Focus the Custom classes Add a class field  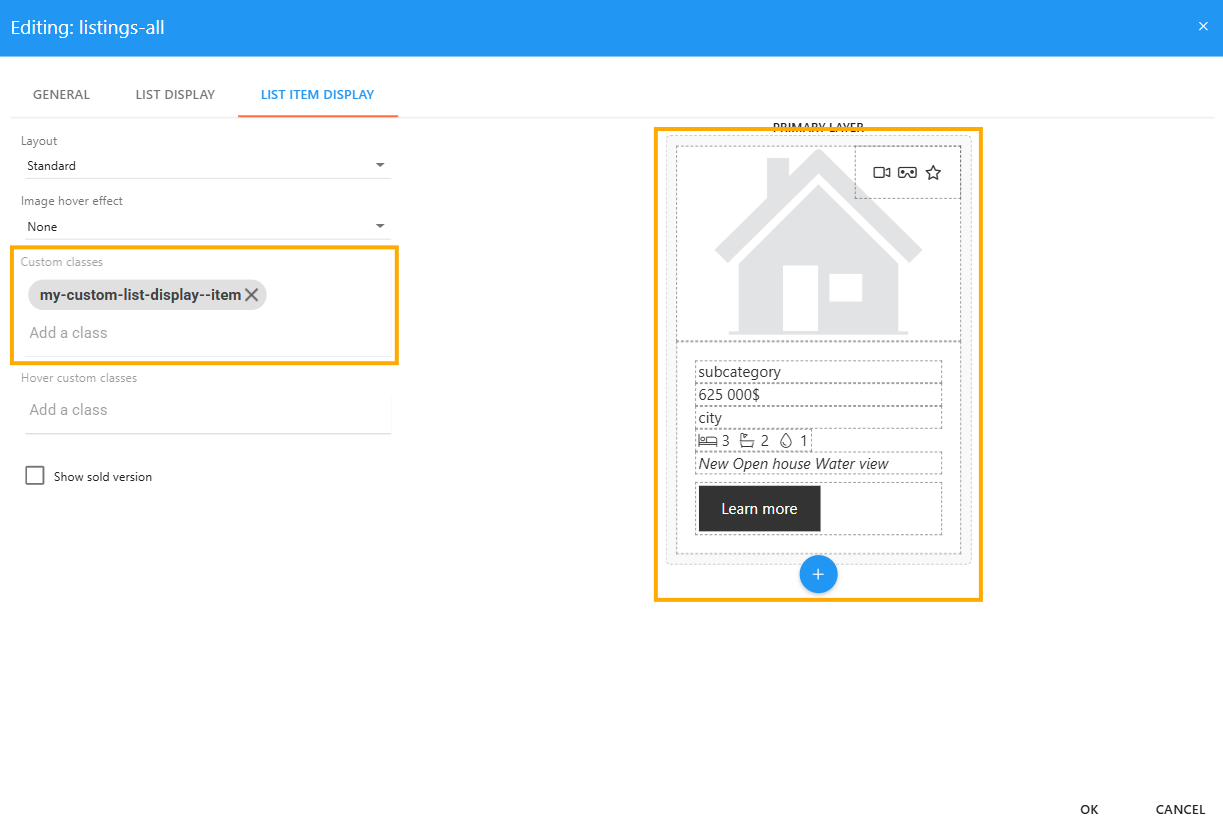coord(205,333)
